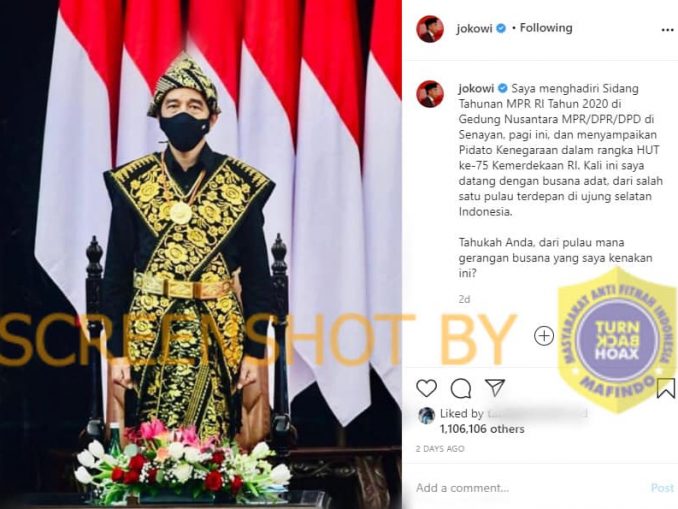Open the post photo of the president
678x509 pixels.
tap(201, 254)
